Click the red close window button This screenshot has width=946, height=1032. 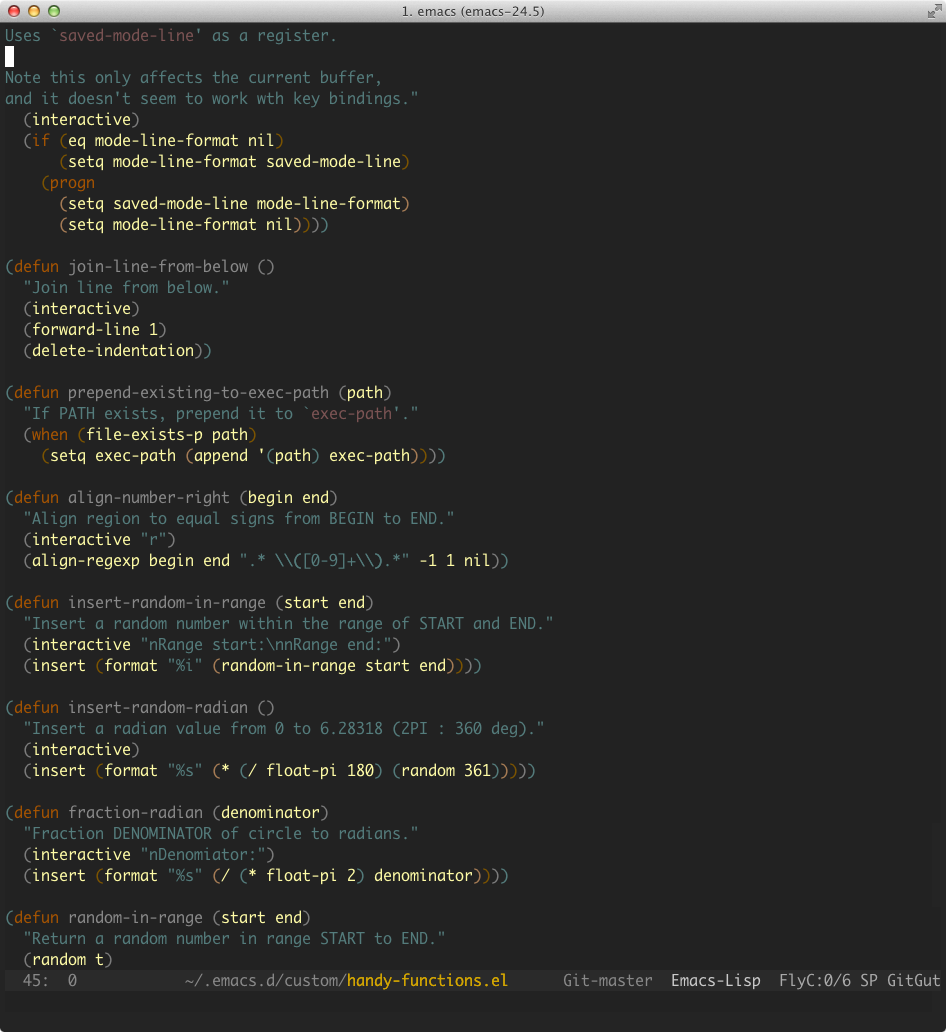click(14, 11)
